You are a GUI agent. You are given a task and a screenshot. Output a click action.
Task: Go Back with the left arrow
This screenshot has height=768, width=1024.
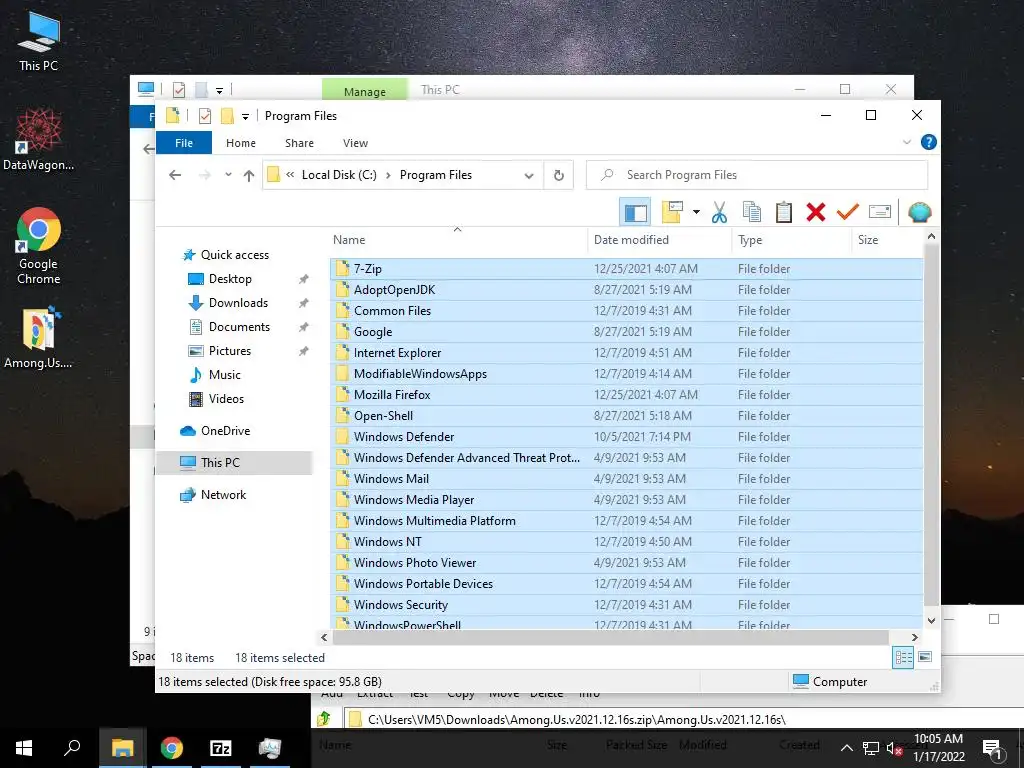point(175,175)
